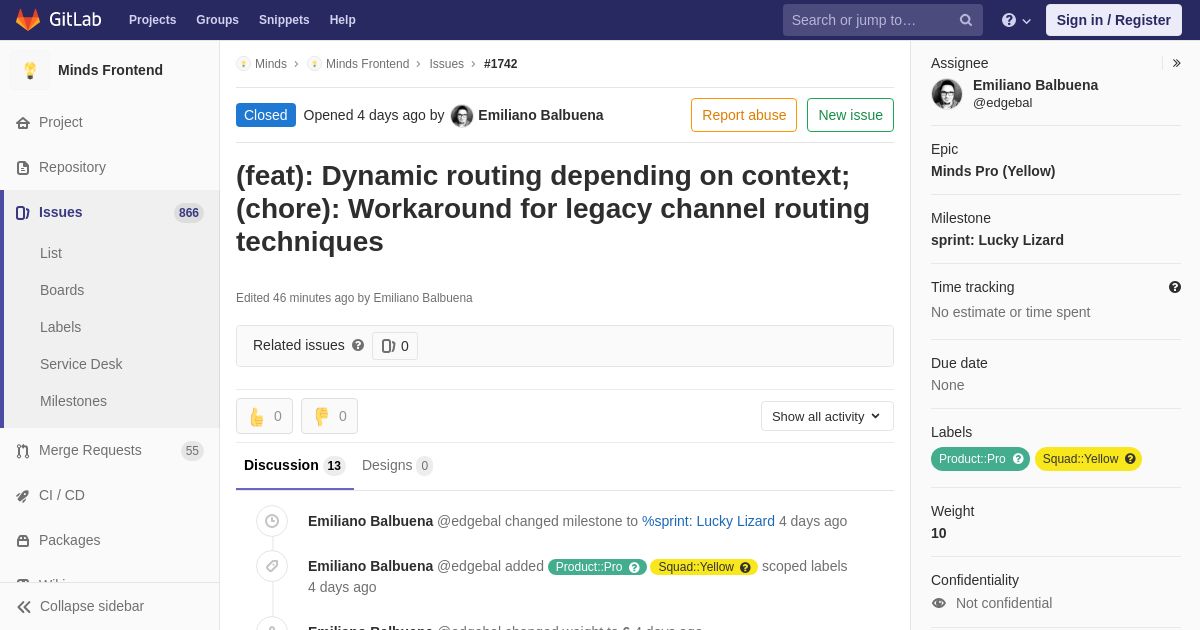Collapse the right sidebar double chevron
This screenshot has width=1200, height=630.
tap(1176, 63)
